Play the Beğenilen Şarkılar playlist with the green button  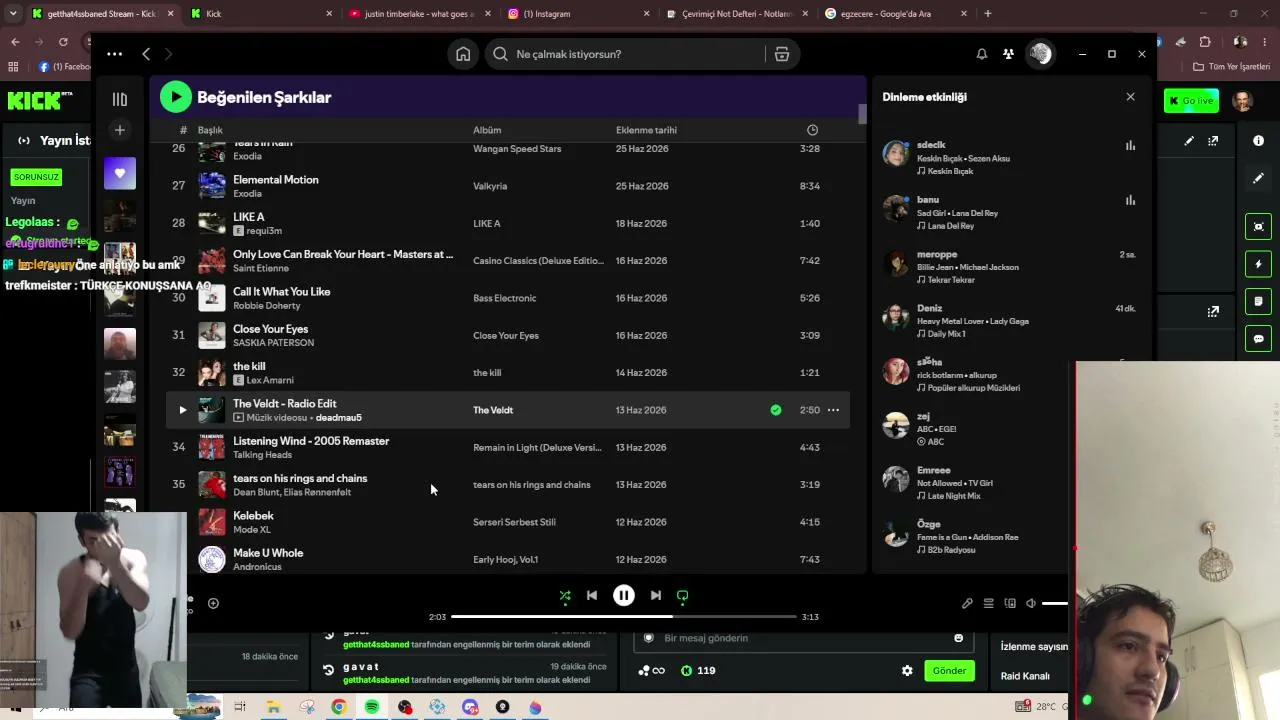[x=175, y=97]
